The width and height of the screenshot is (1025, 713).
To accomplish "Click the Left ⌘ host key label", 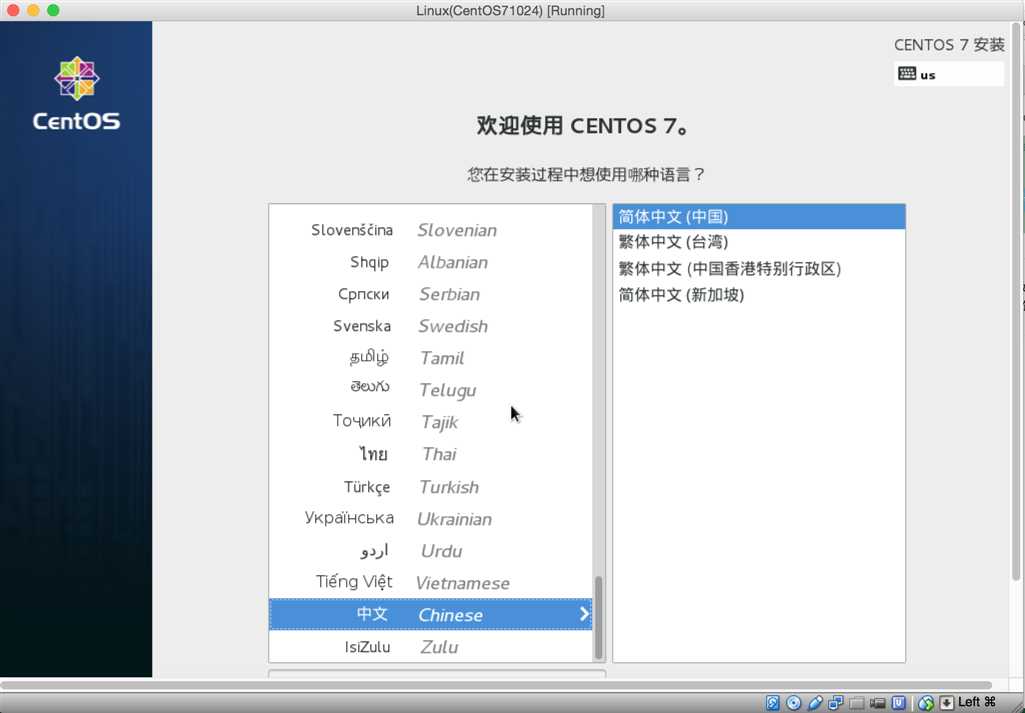I will click(977, 702).
